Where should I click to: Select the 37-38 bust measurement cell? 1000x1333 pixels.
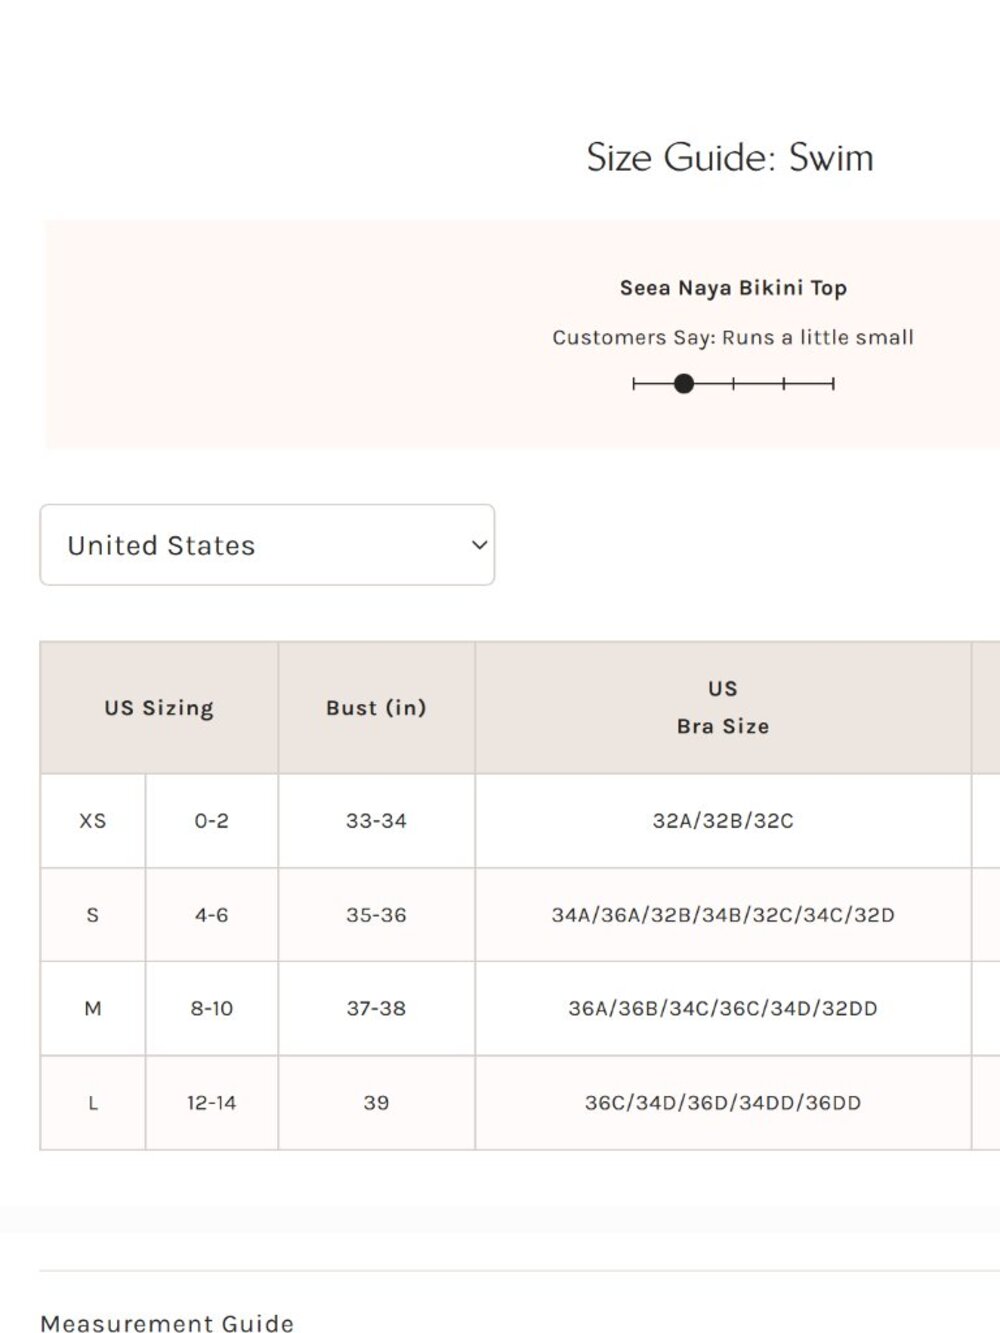click(376, 1009)
